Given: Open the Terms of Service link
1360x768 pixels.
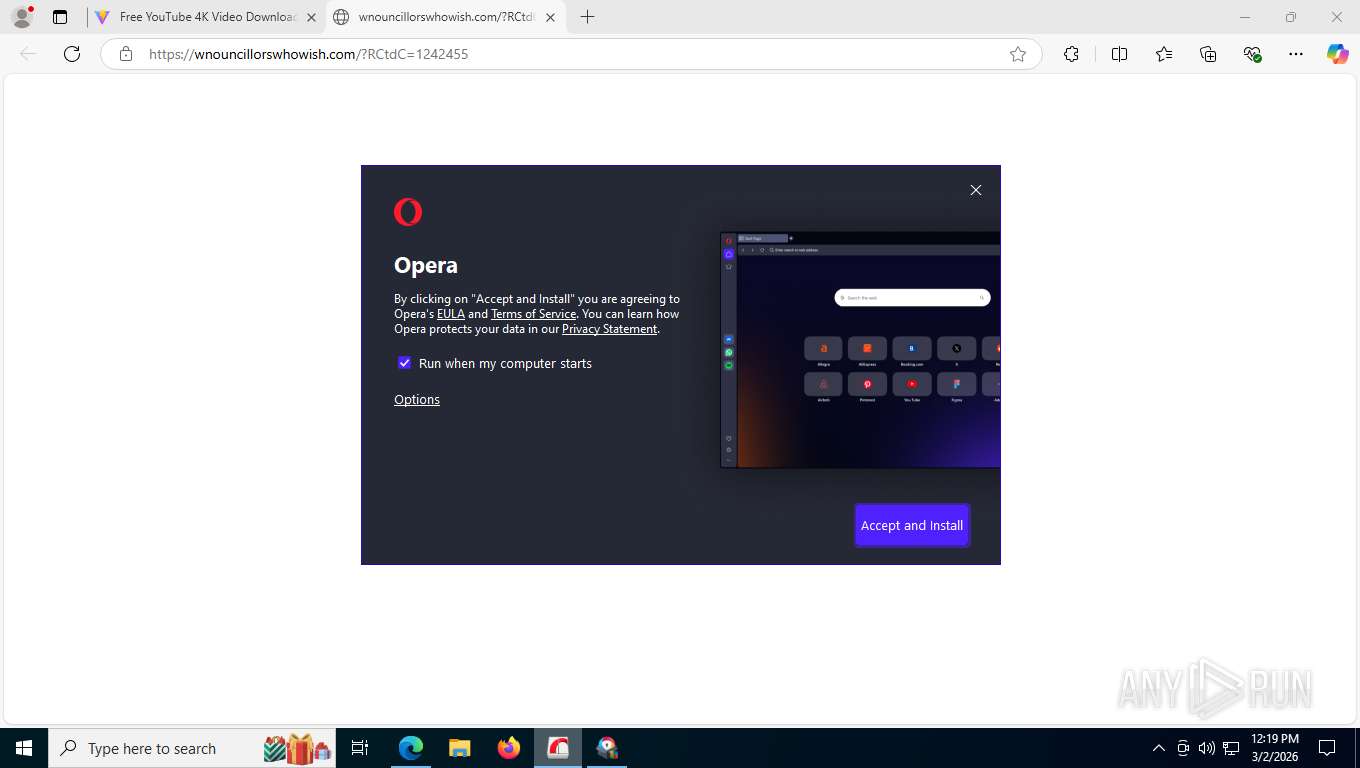Looking at the screenshot, I should click(x=533, y=314).
